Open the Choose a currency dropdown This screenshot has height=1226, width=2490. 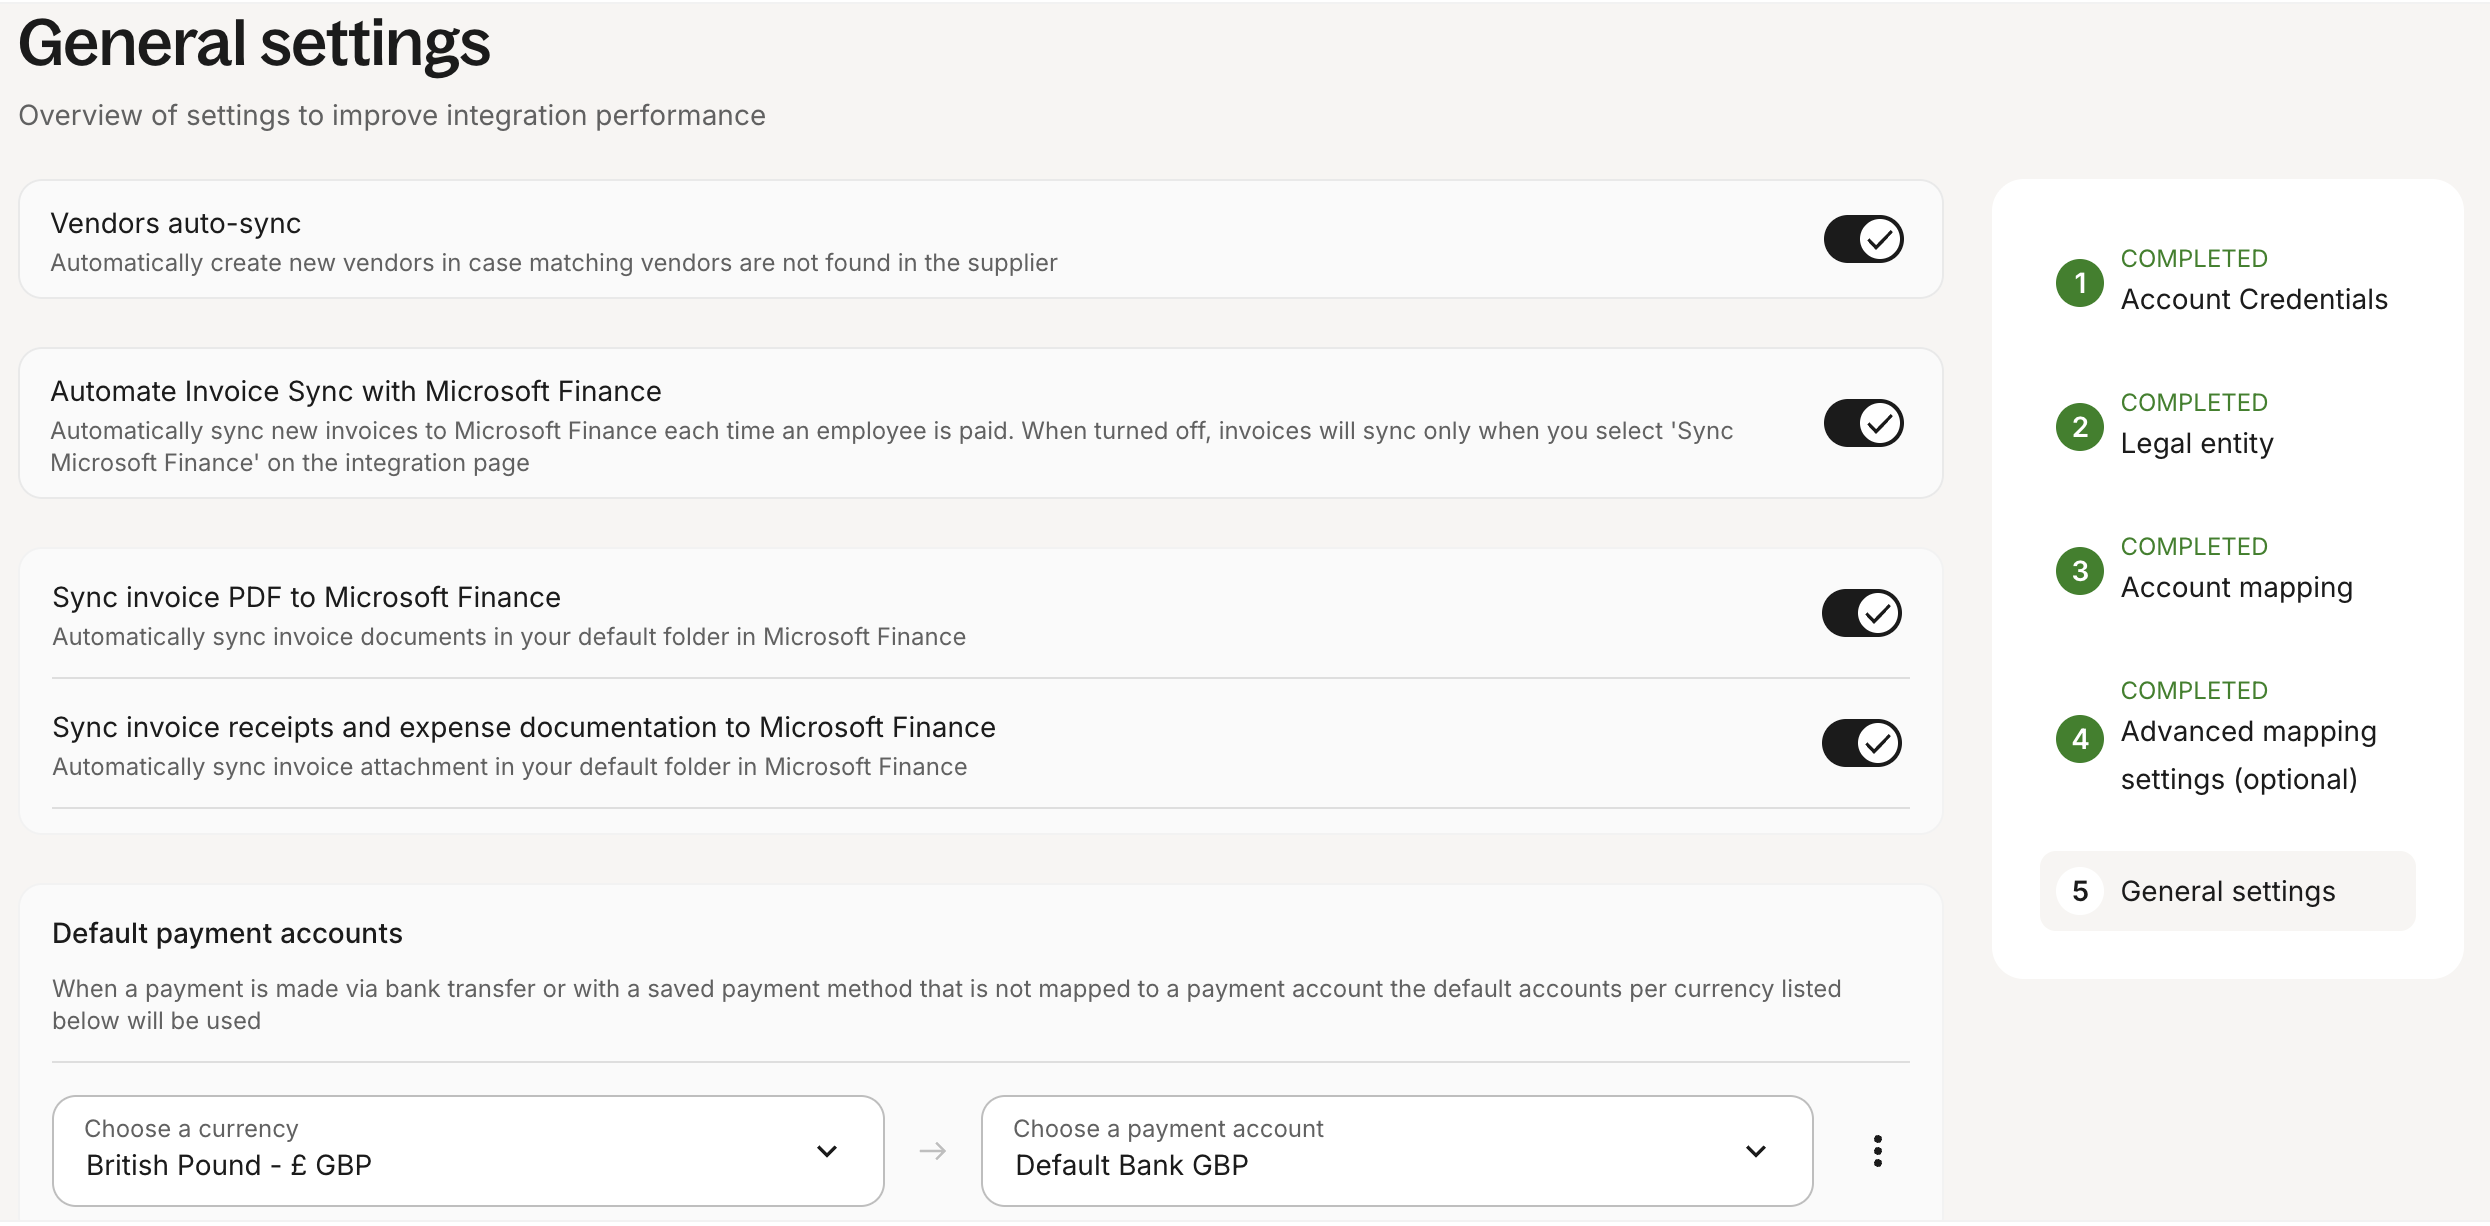tap(468, 1151)
